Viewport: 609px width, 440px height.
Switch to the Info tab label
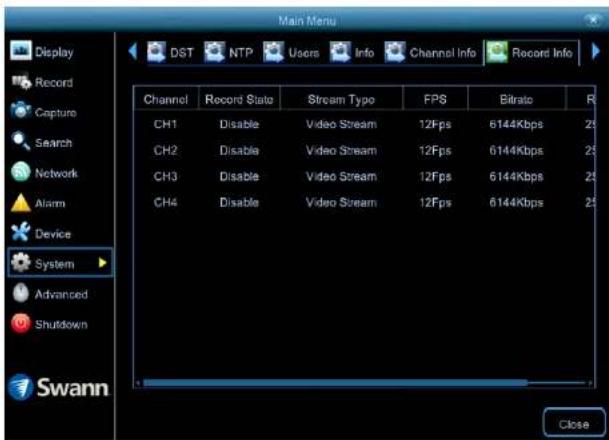[x=364, y=52]
